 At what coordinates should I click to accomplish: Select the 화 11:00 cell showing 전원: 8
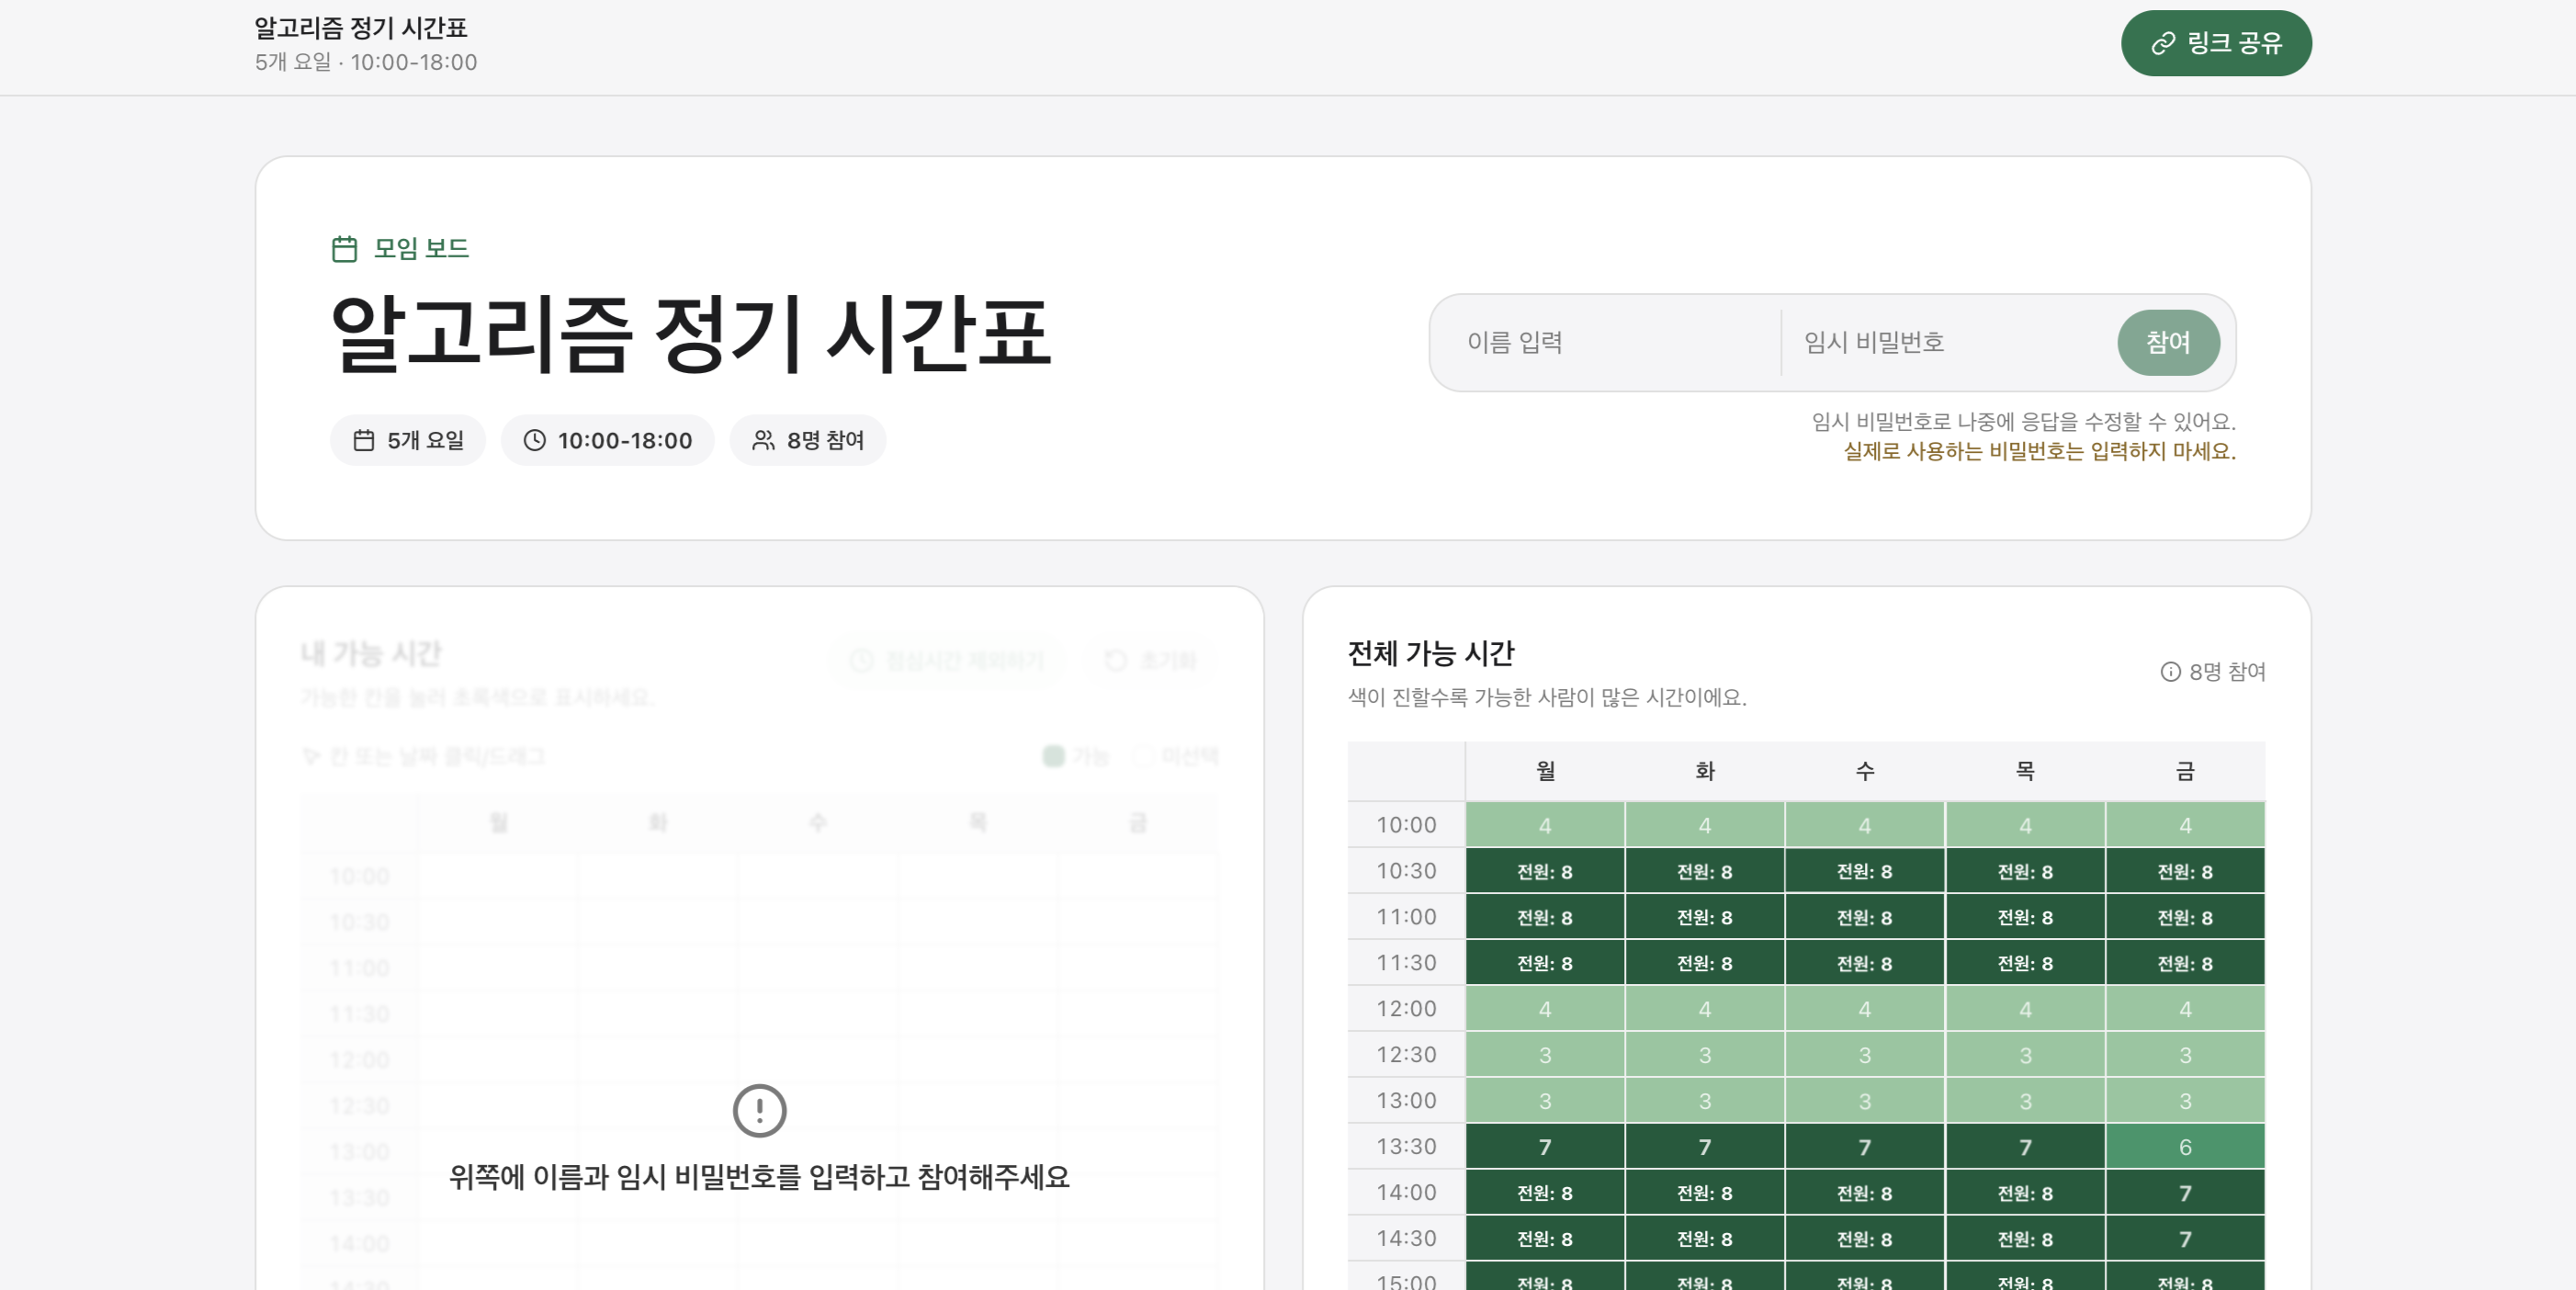1705,917
